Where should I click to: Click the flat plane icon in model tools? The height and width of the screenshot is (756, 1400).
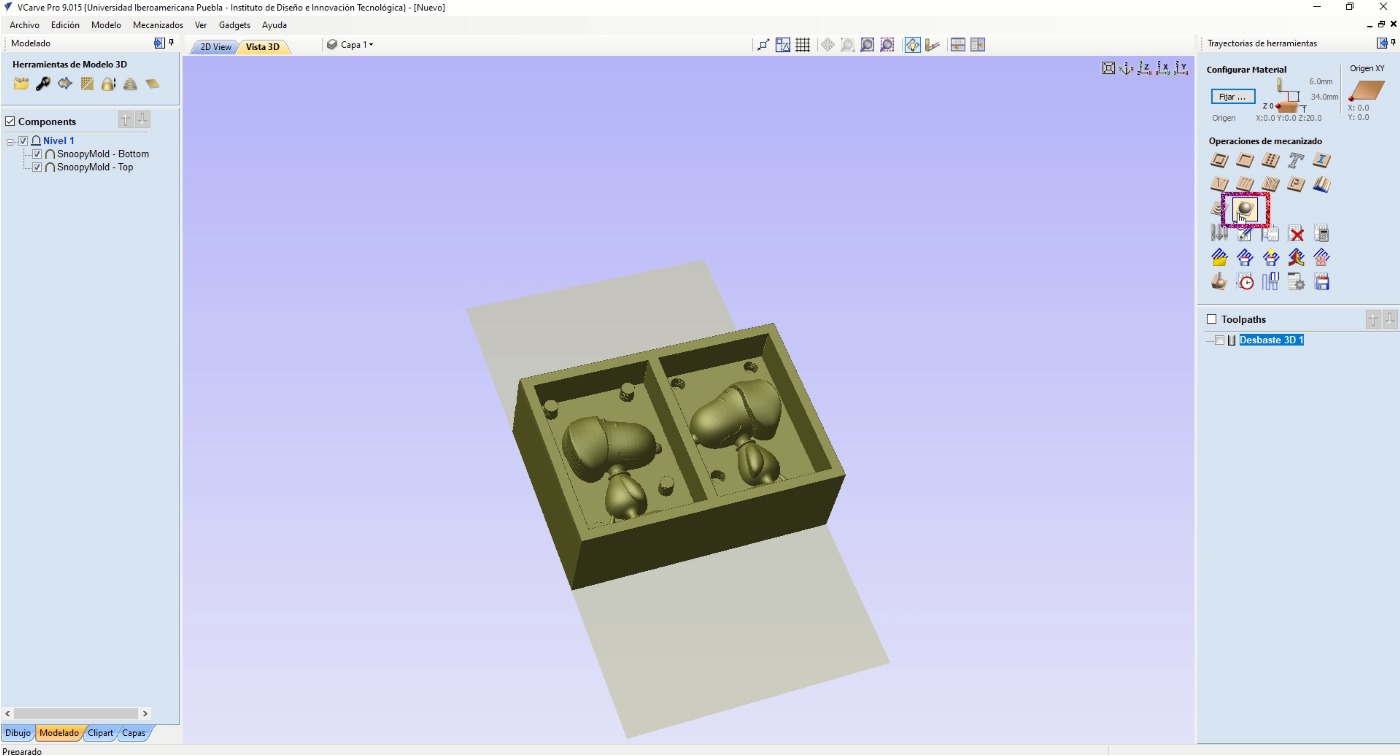[x=152, y=84]
